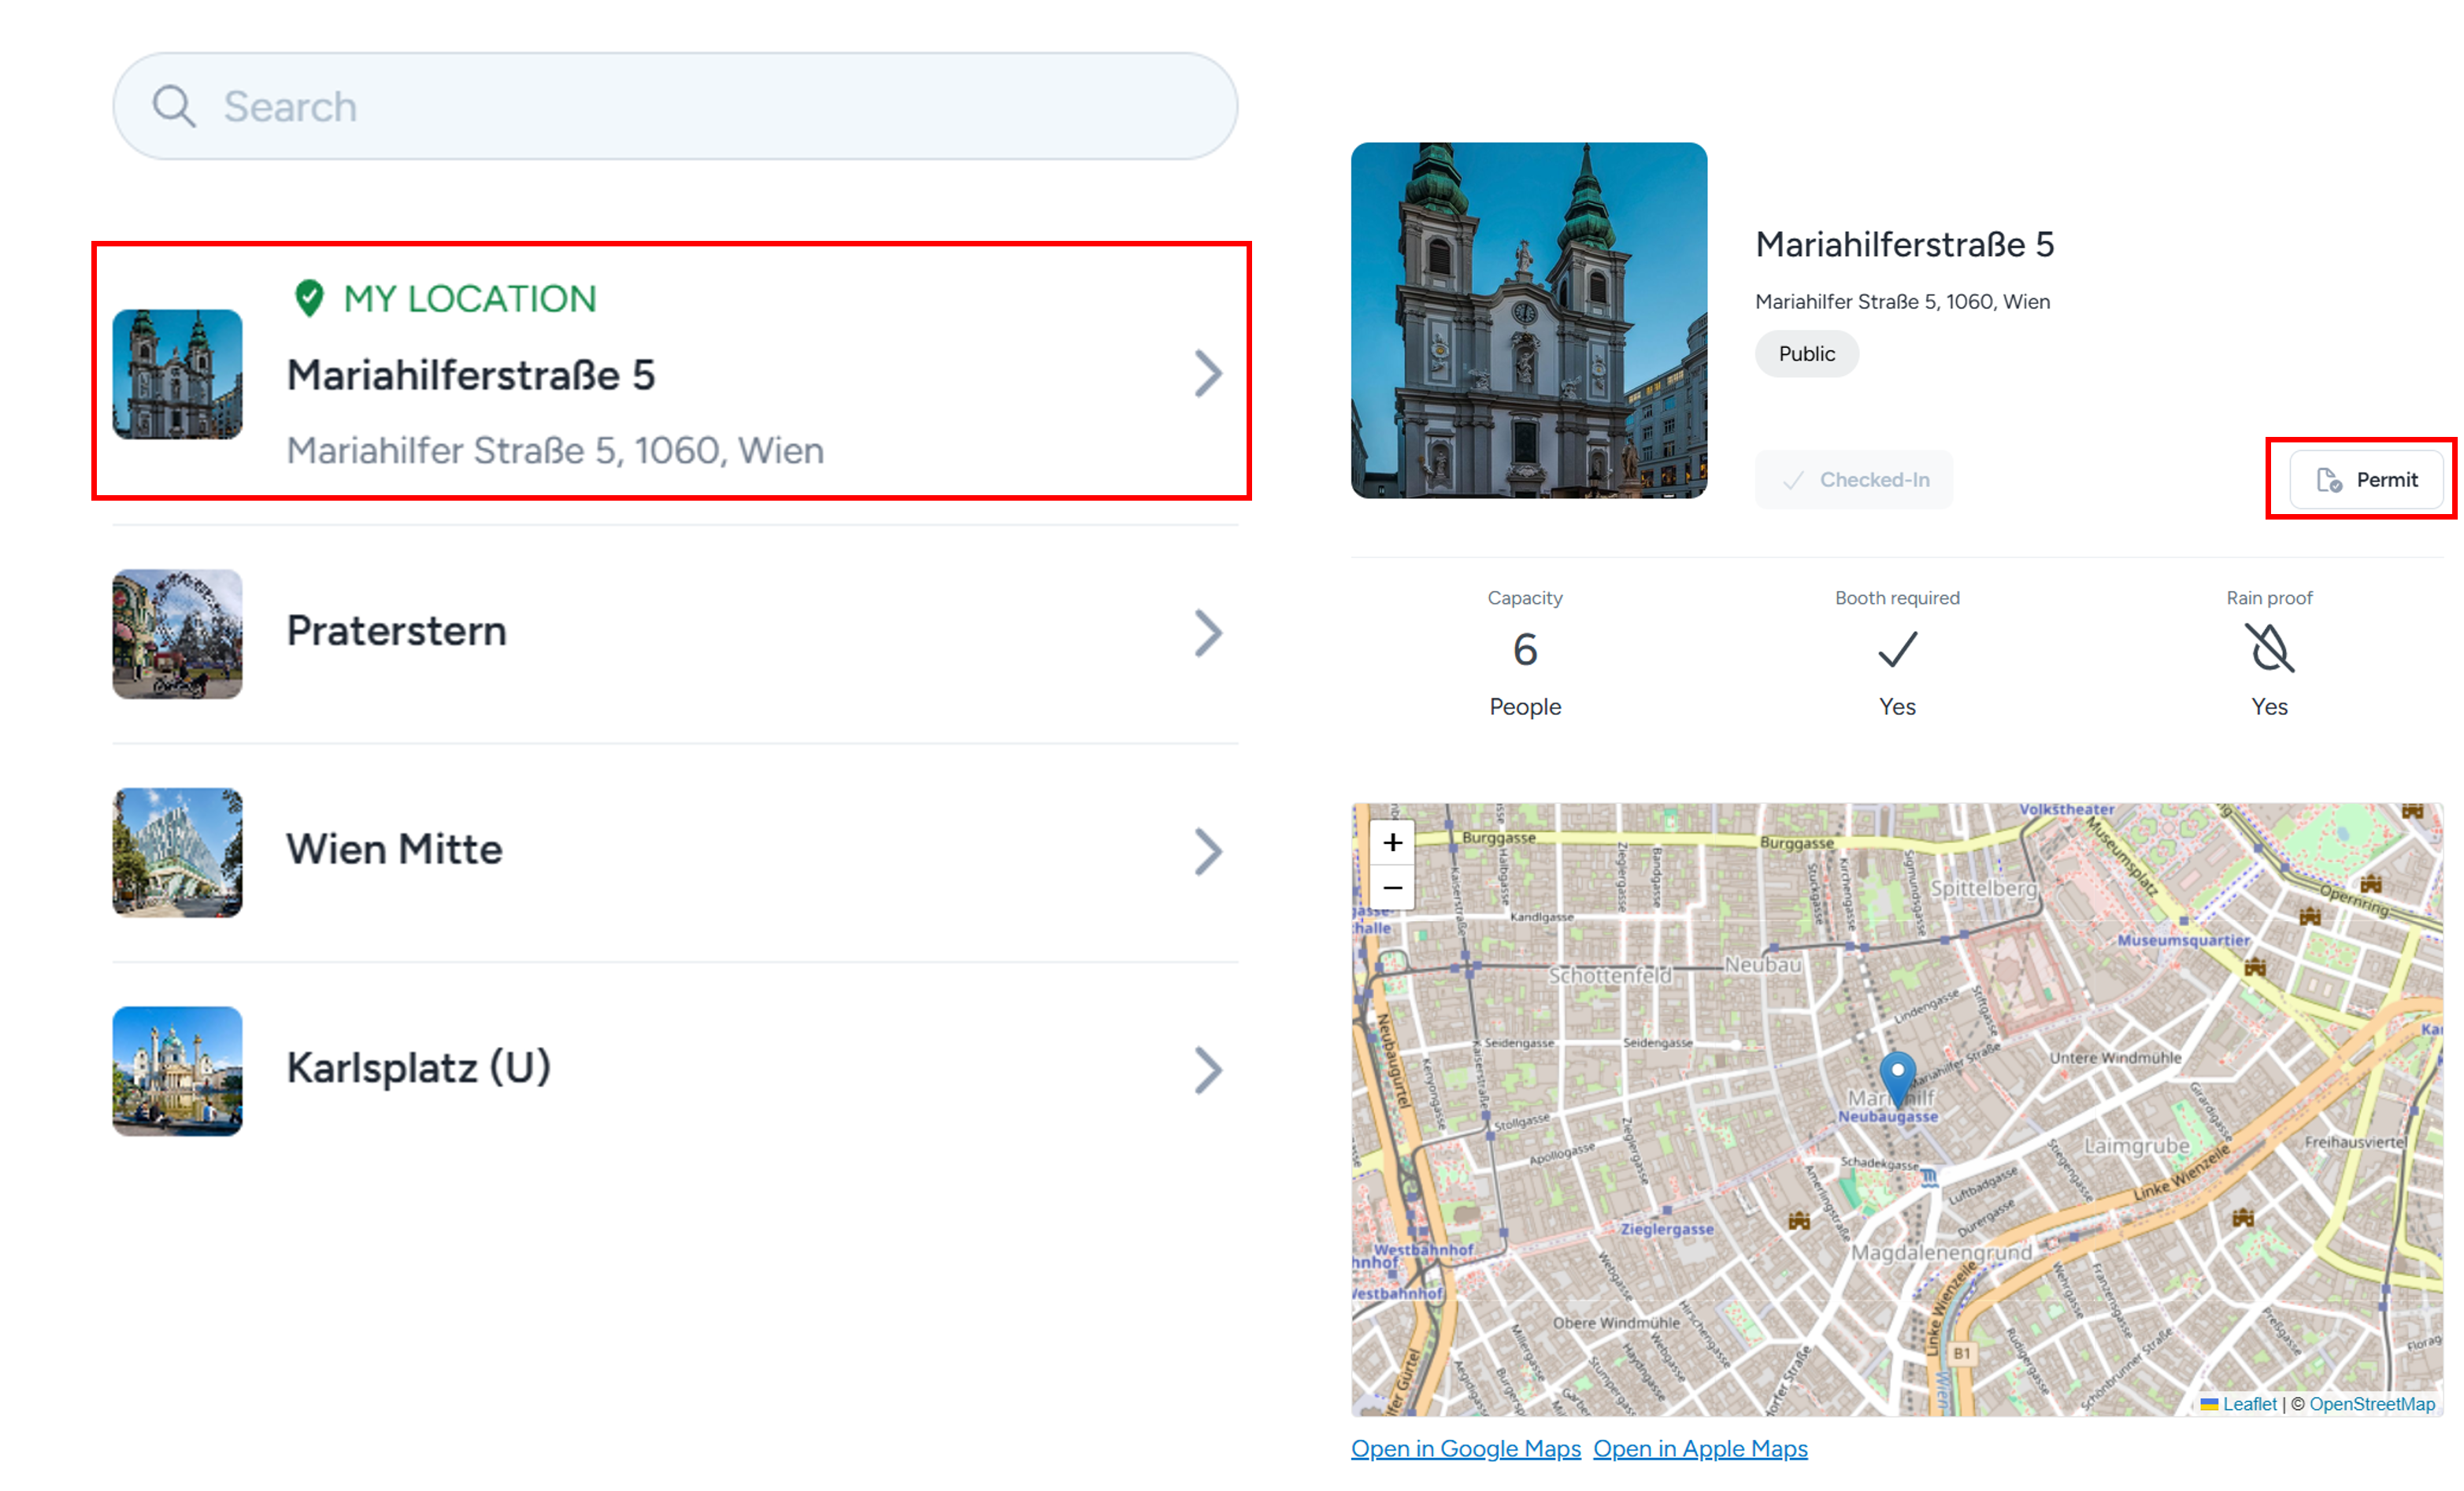The width and height of the screenshot is (2464, 1491).
Task: Select the Praterstern location
Action: pyautogui.click(x=675, y=634)
